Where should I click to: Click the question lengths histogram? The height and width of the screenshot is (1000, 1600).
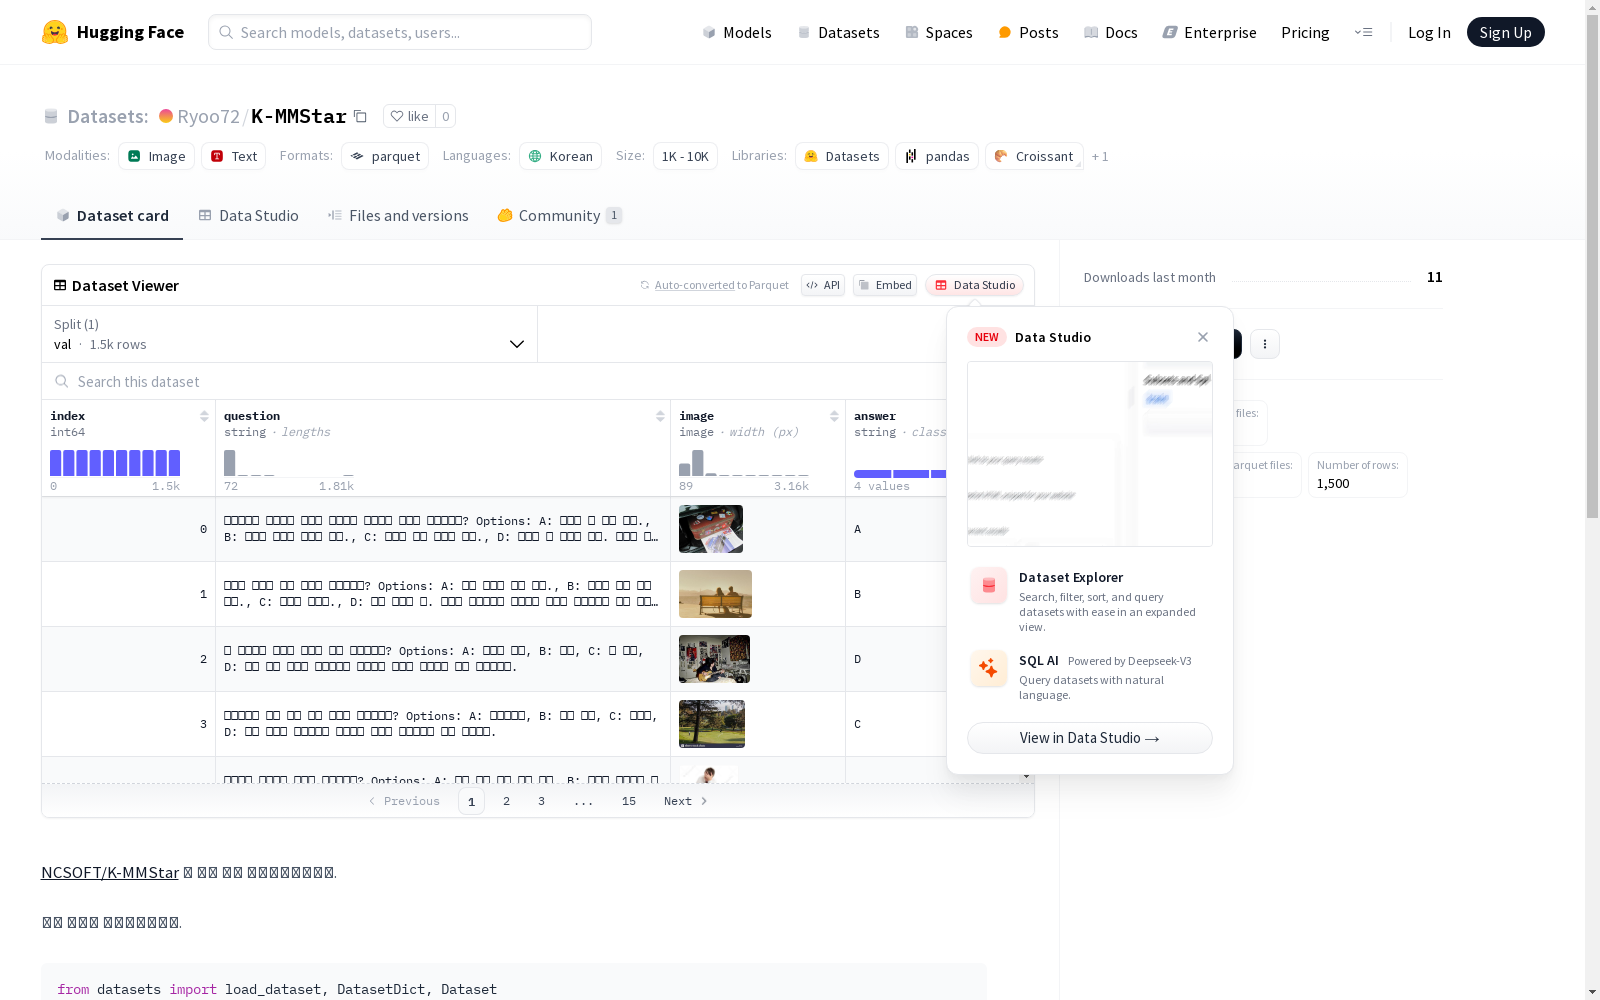(289, 463)
